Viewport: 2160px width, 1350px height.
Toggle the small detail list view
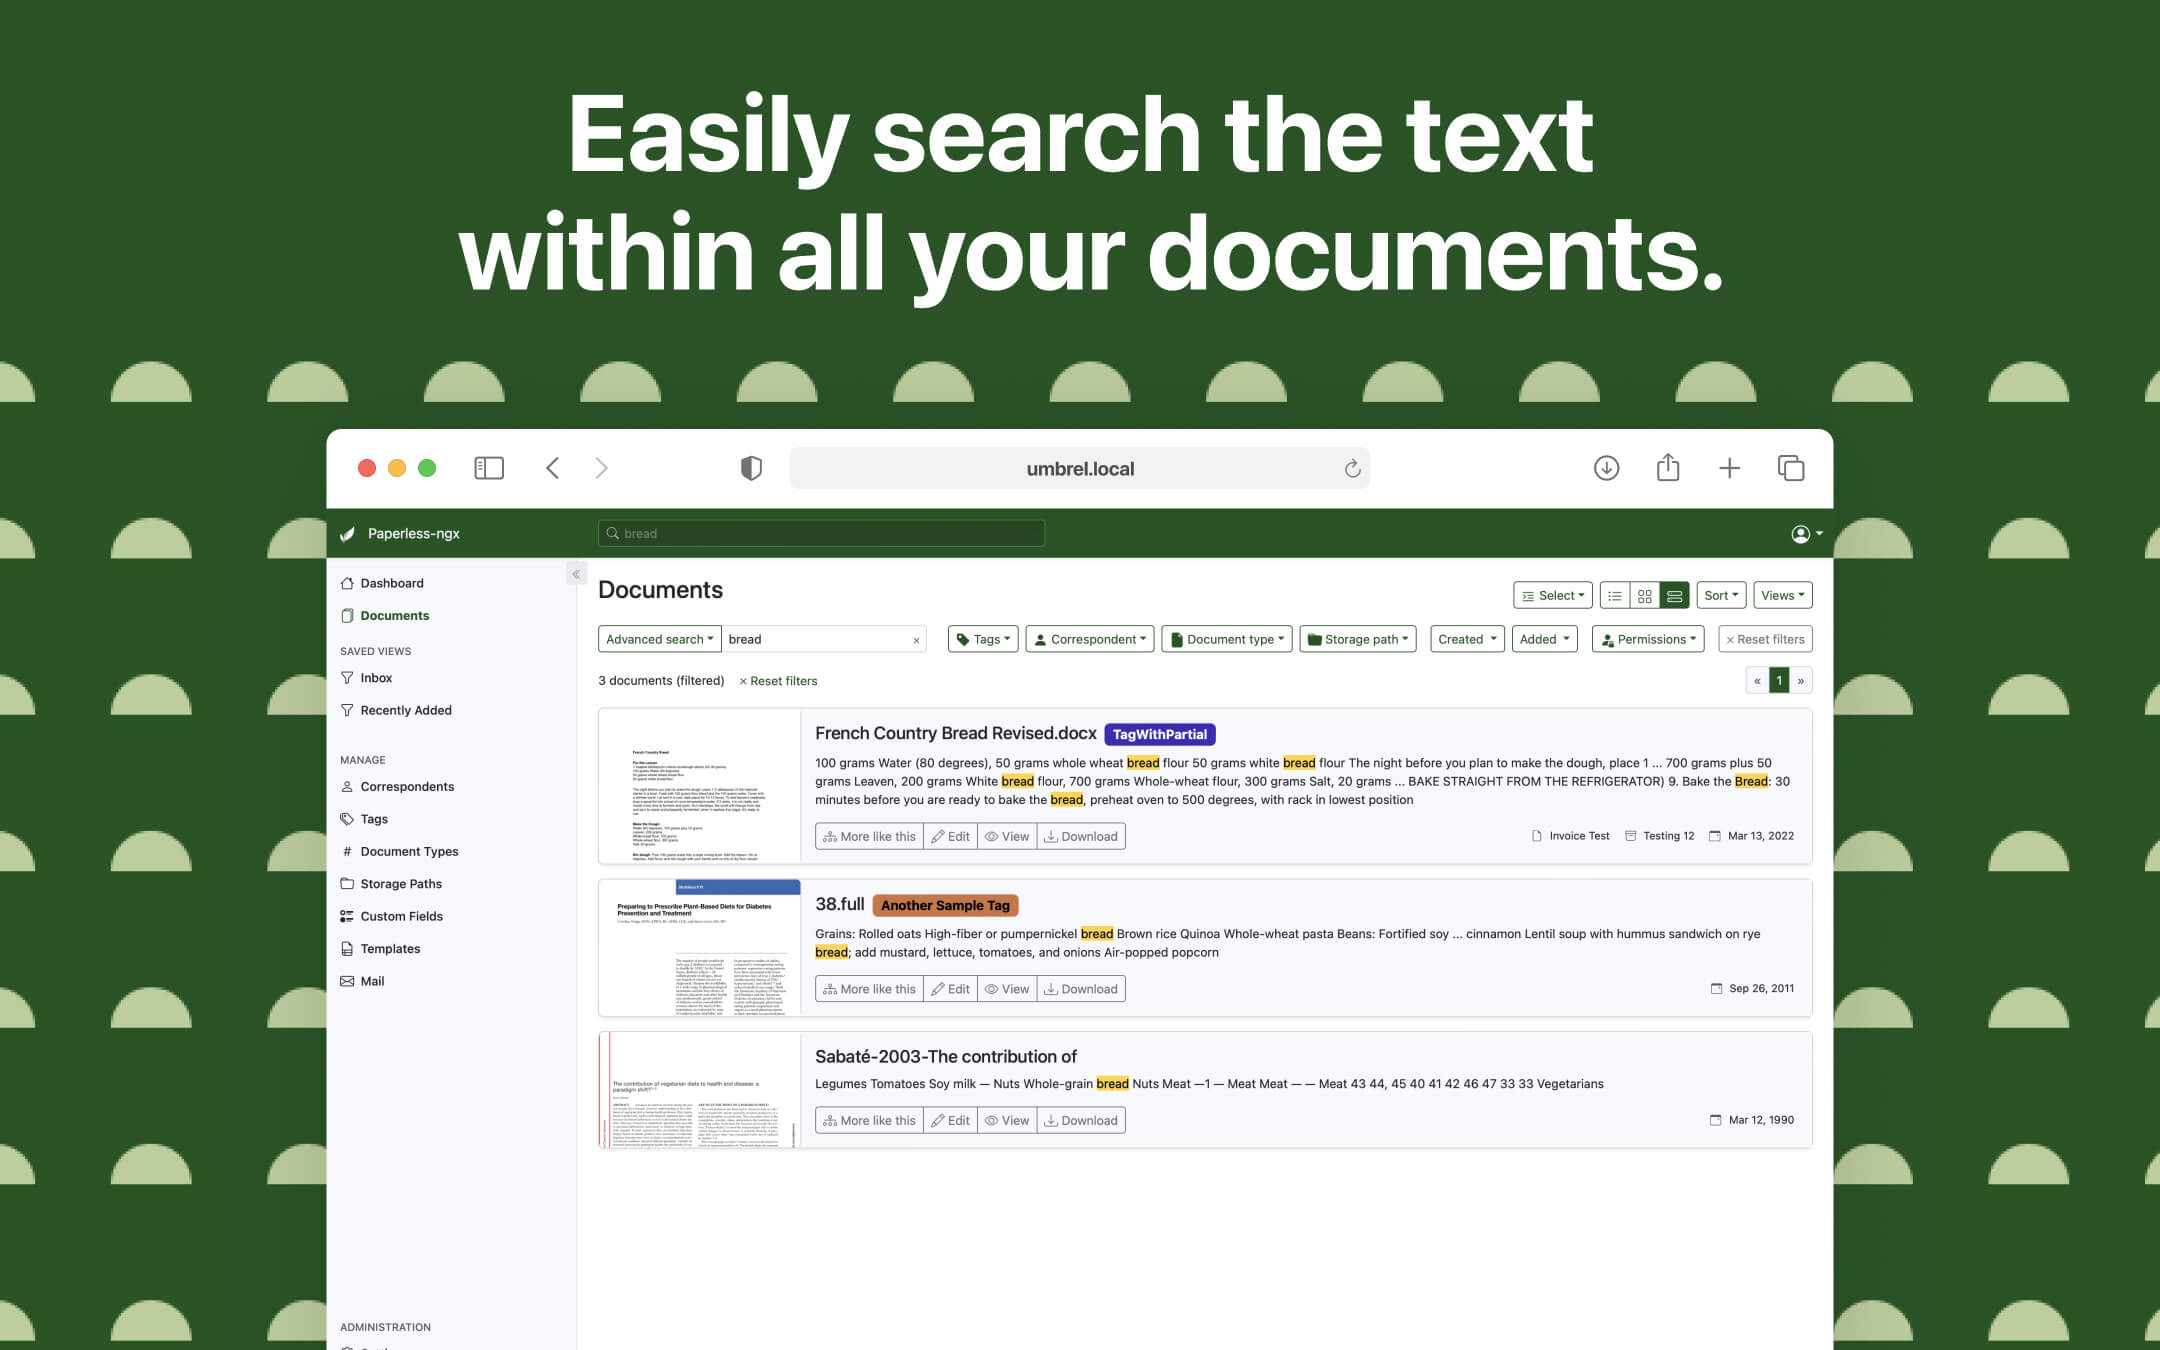click(1674, 594)
